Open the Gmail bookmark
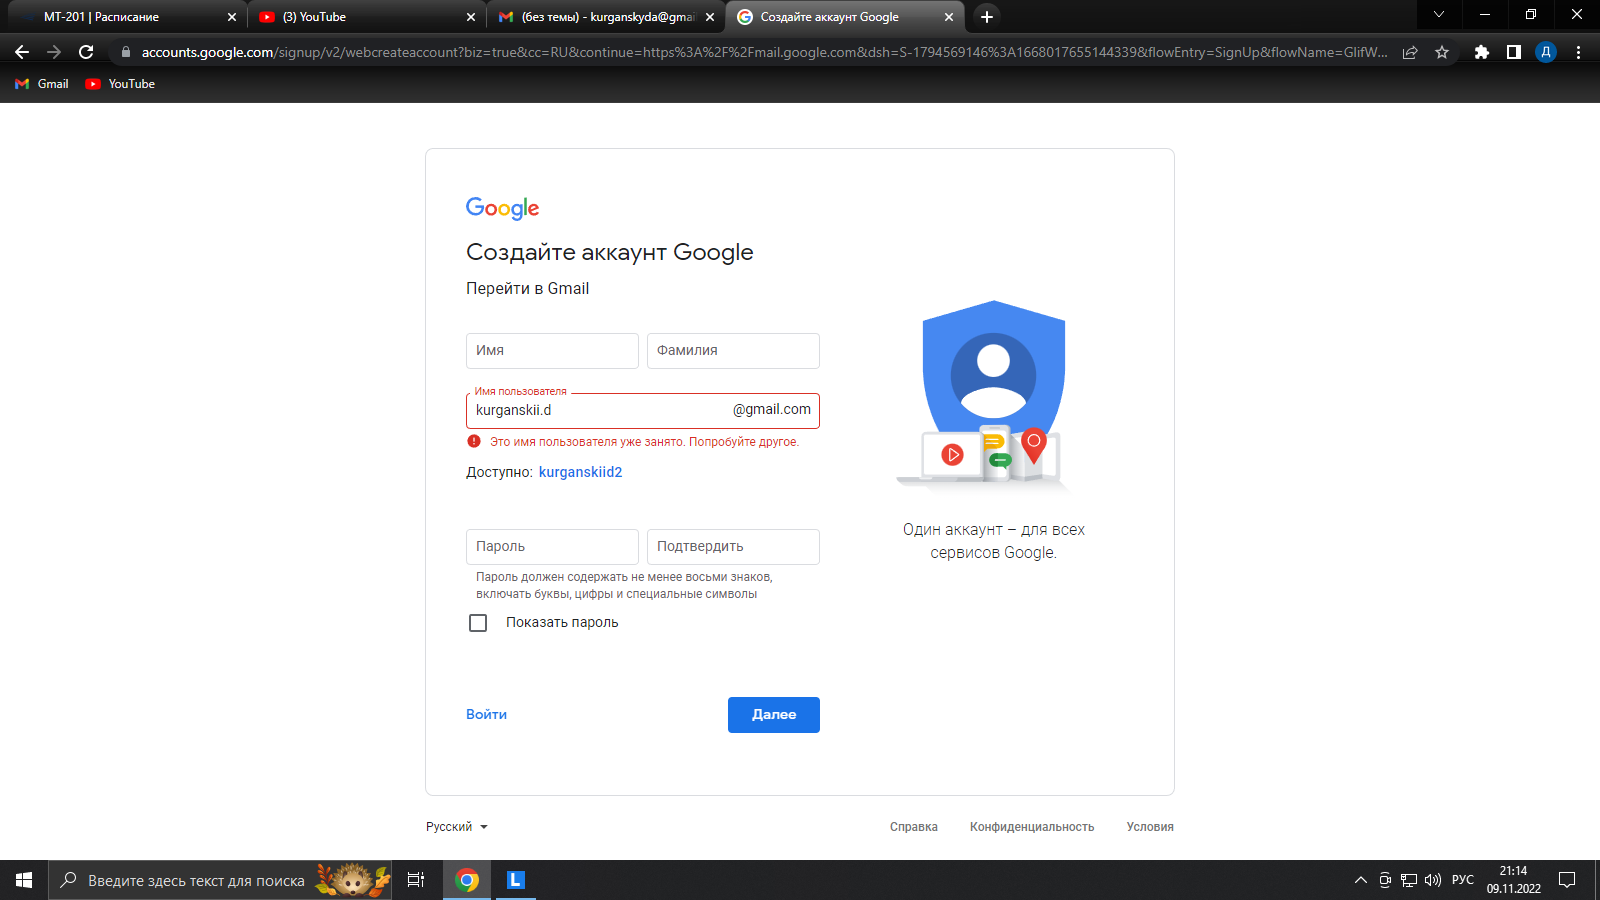 point(42,84)
